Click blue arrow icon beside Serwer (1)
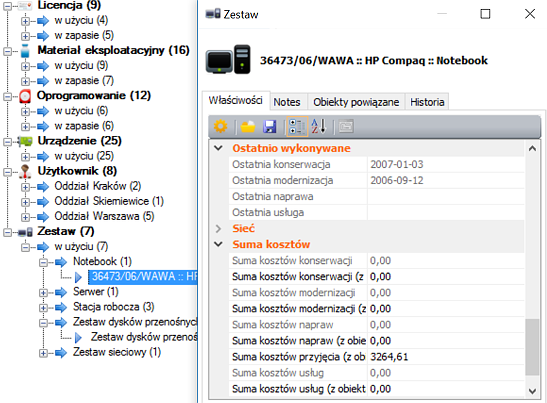Screen dimensions: 547x403 (61, 292)
